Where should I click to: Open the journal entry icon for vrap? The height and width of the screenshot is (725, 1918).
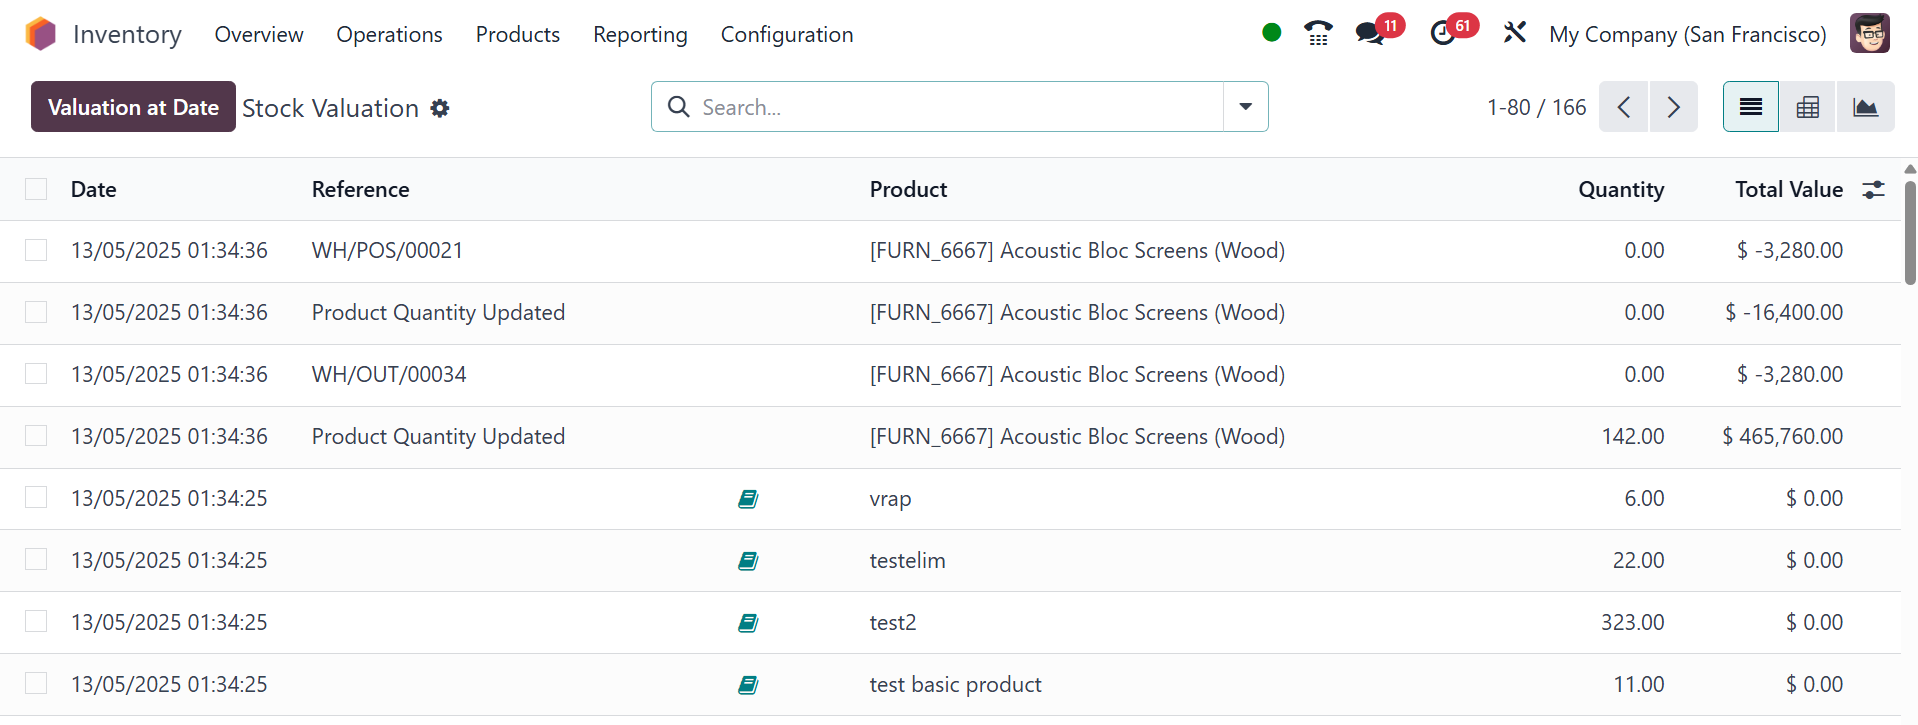(748, 499)
